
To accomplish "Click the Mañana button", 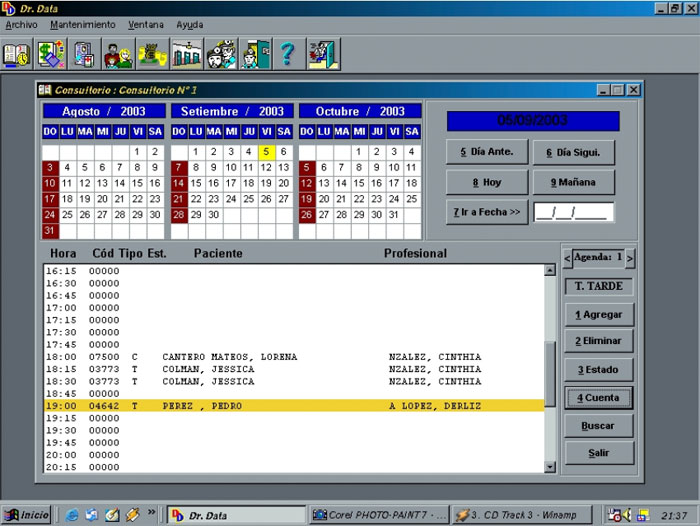I will click(x=573, y=182).
